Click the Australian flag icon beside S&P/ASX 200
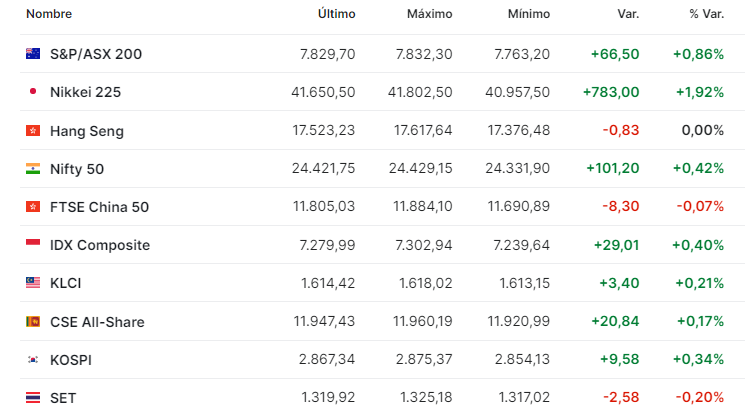Image resolution: width=745 pixels, height=414 pixels. point(33,54)
